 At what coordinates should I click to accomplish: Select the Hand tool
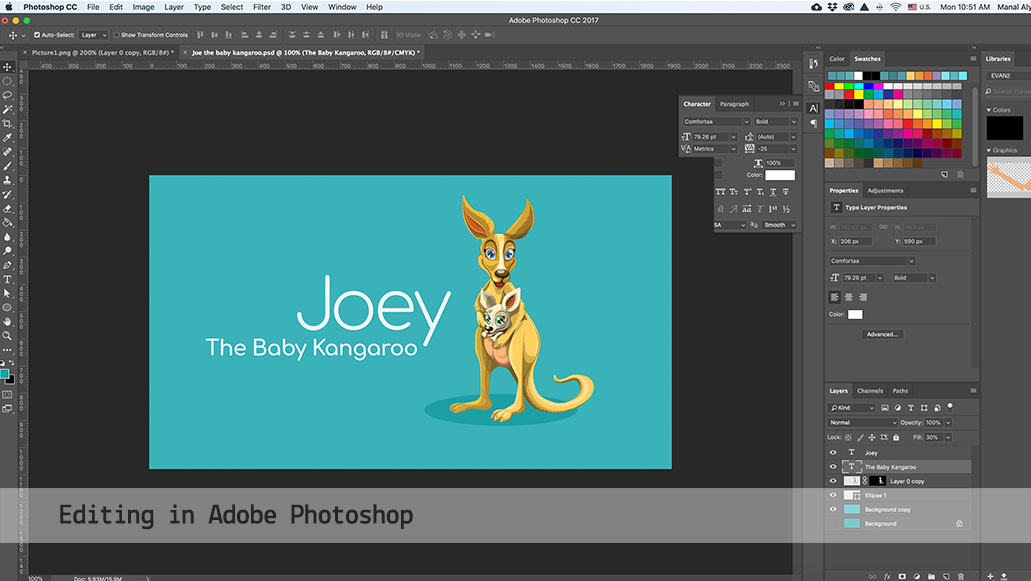click(7, 322)
